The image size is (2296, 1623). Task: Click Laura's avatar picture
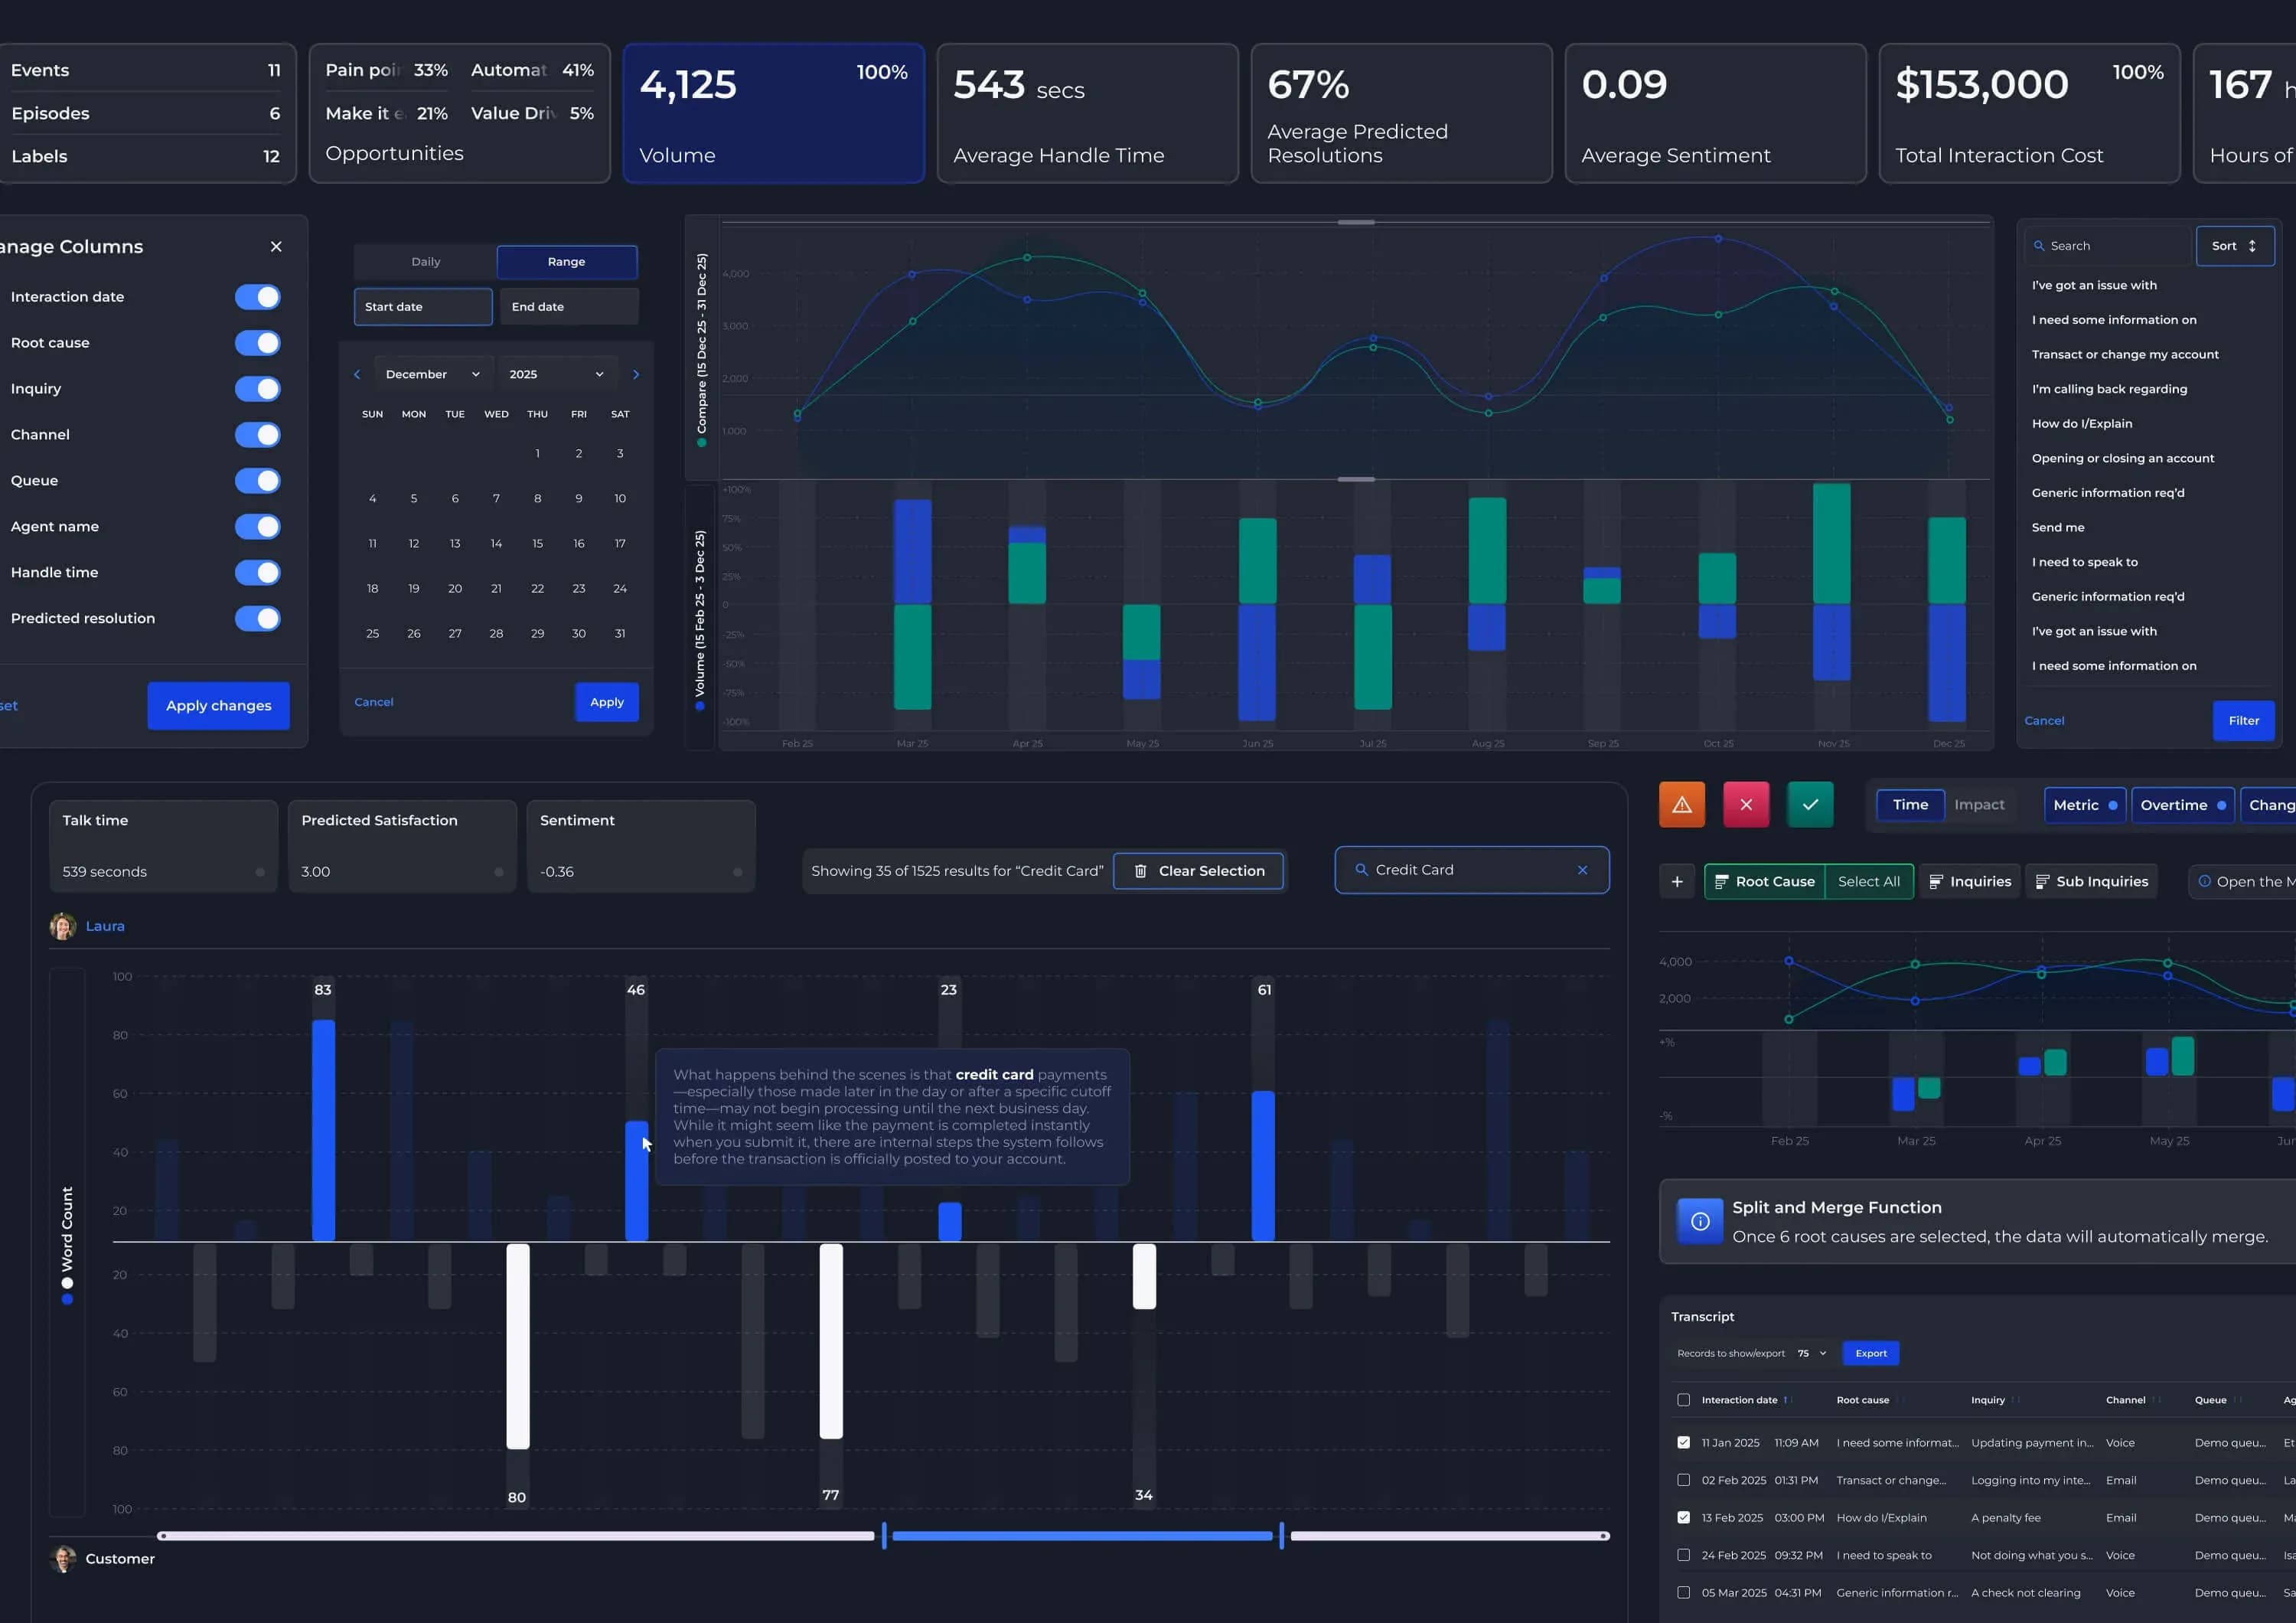63,927
